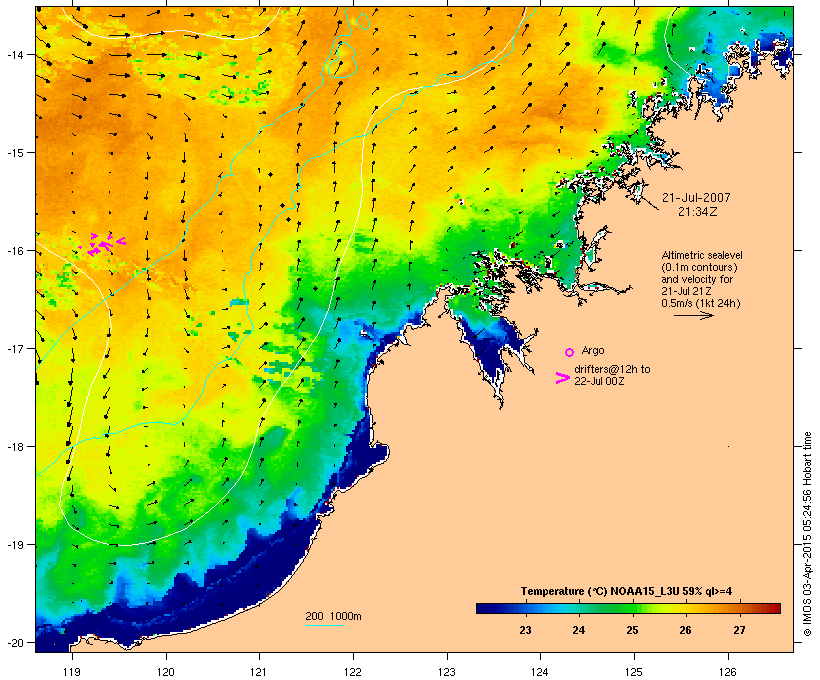Image resolution: width=820 pixels, height=680 pixels.
Task: Click the velocity scale arrow in legend
Action: point(693,315)
